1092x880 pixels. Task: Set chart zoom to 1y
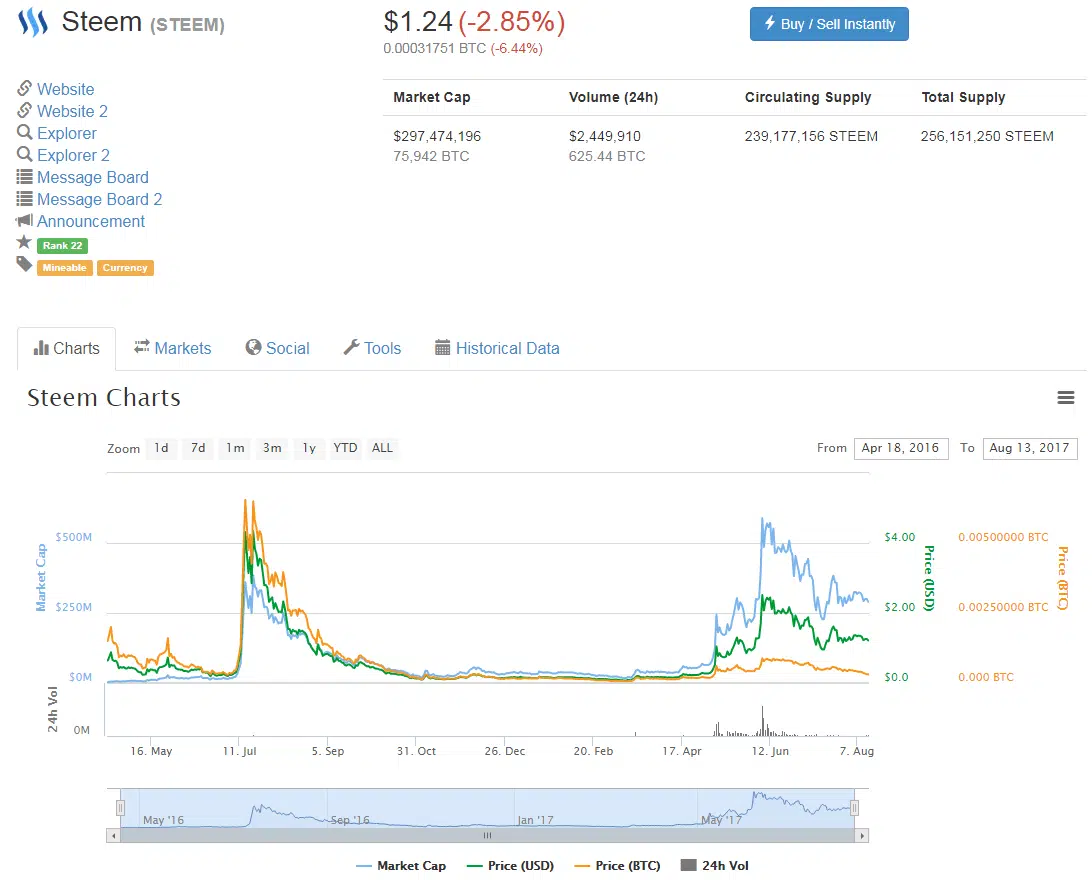tap(309, 448)
